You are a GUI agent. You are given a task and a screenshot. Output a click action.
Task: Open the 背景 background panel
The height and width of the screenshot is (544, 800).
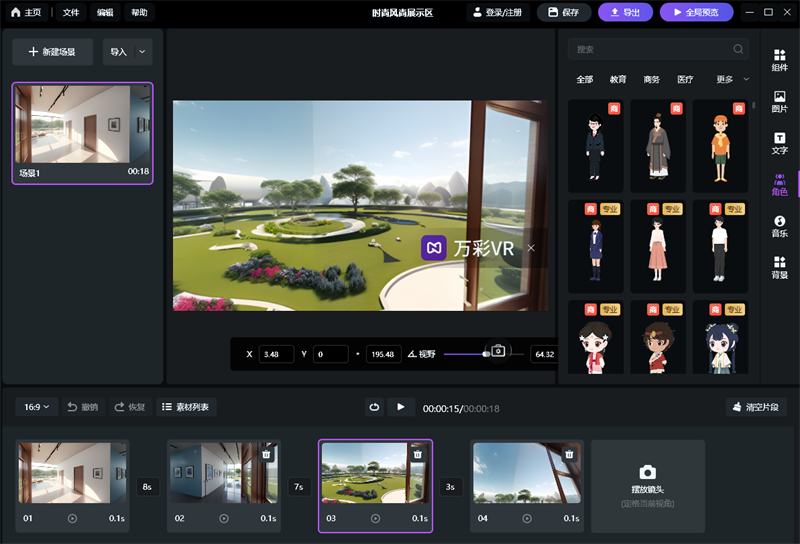tap(779, 267)
